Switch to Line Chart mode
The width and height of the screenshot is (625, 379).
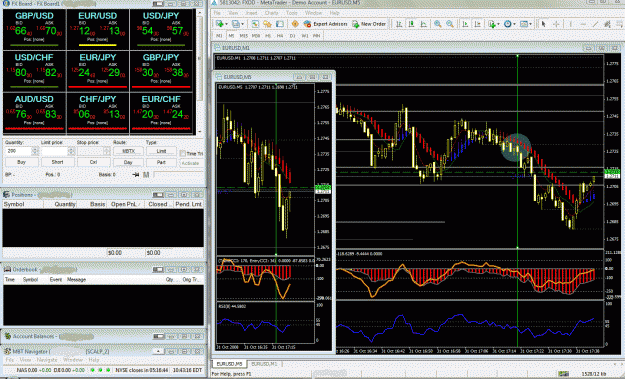coord(423,24)
